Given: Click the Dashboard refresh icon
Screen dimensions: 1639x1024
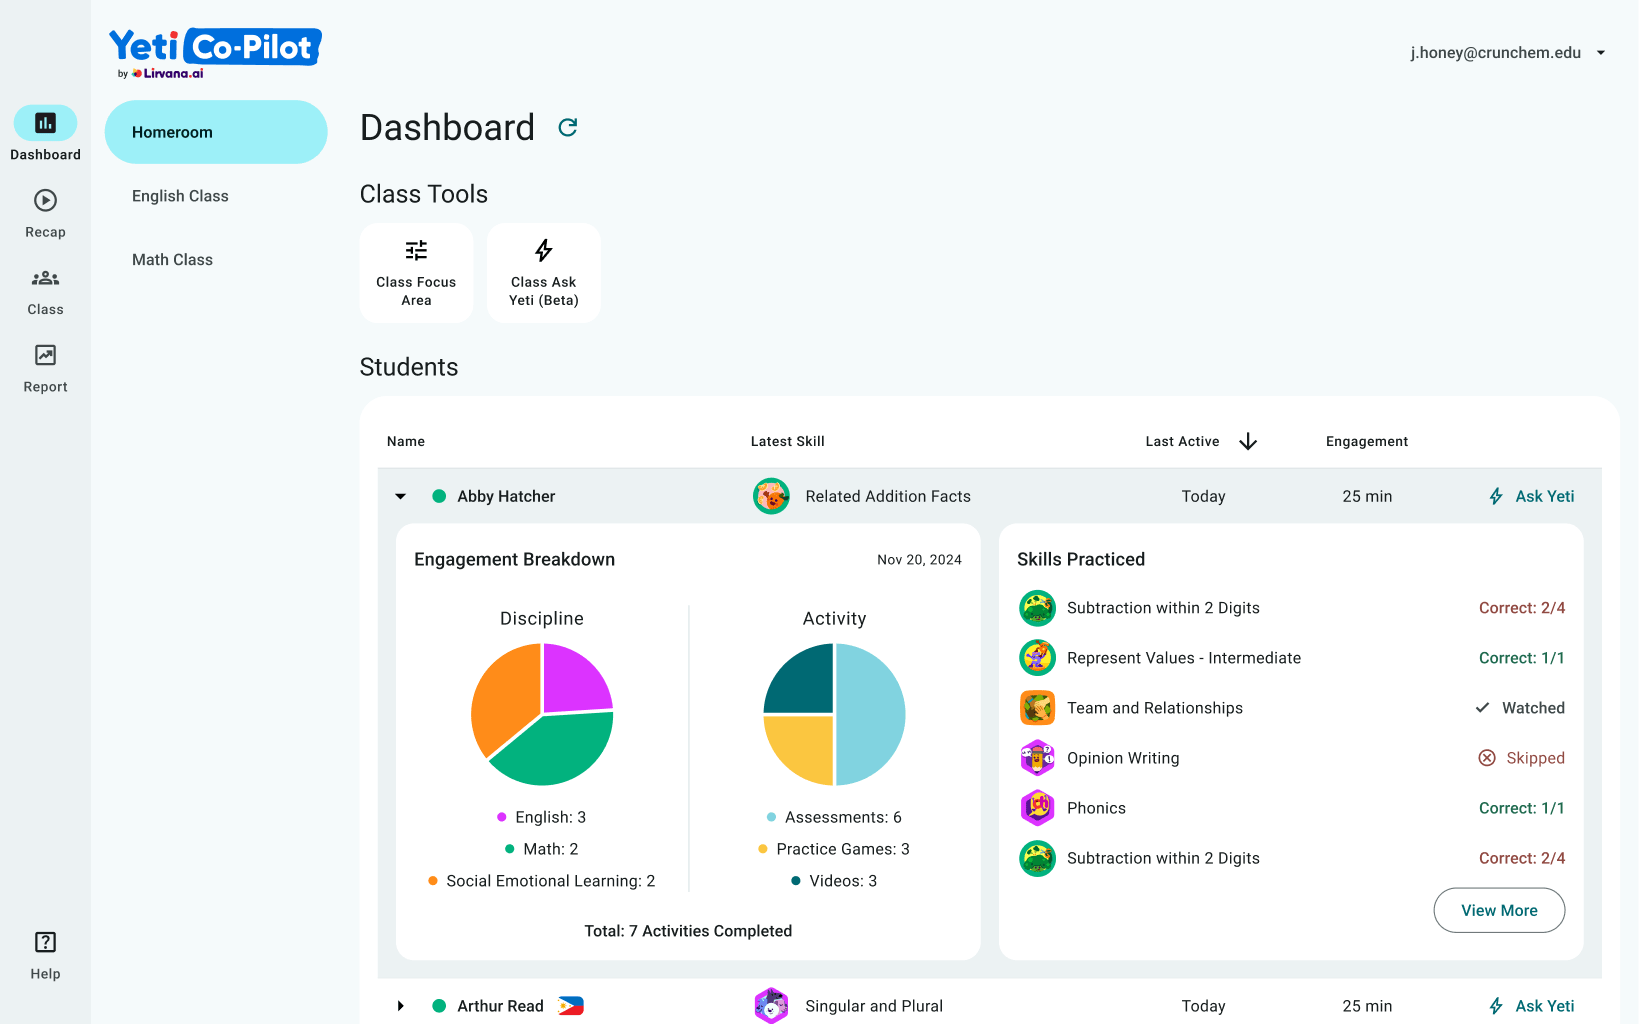Looking at the screenshot, I should pos(568,128).
